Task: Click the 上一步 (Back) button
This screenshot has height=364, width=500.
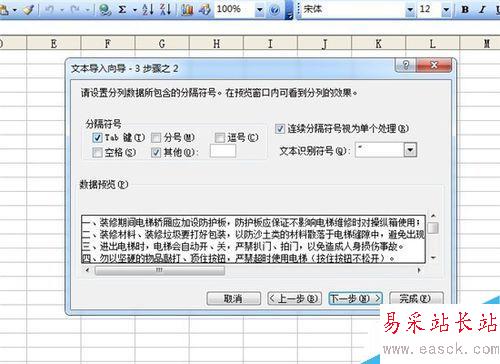Action: click(295, 298)
